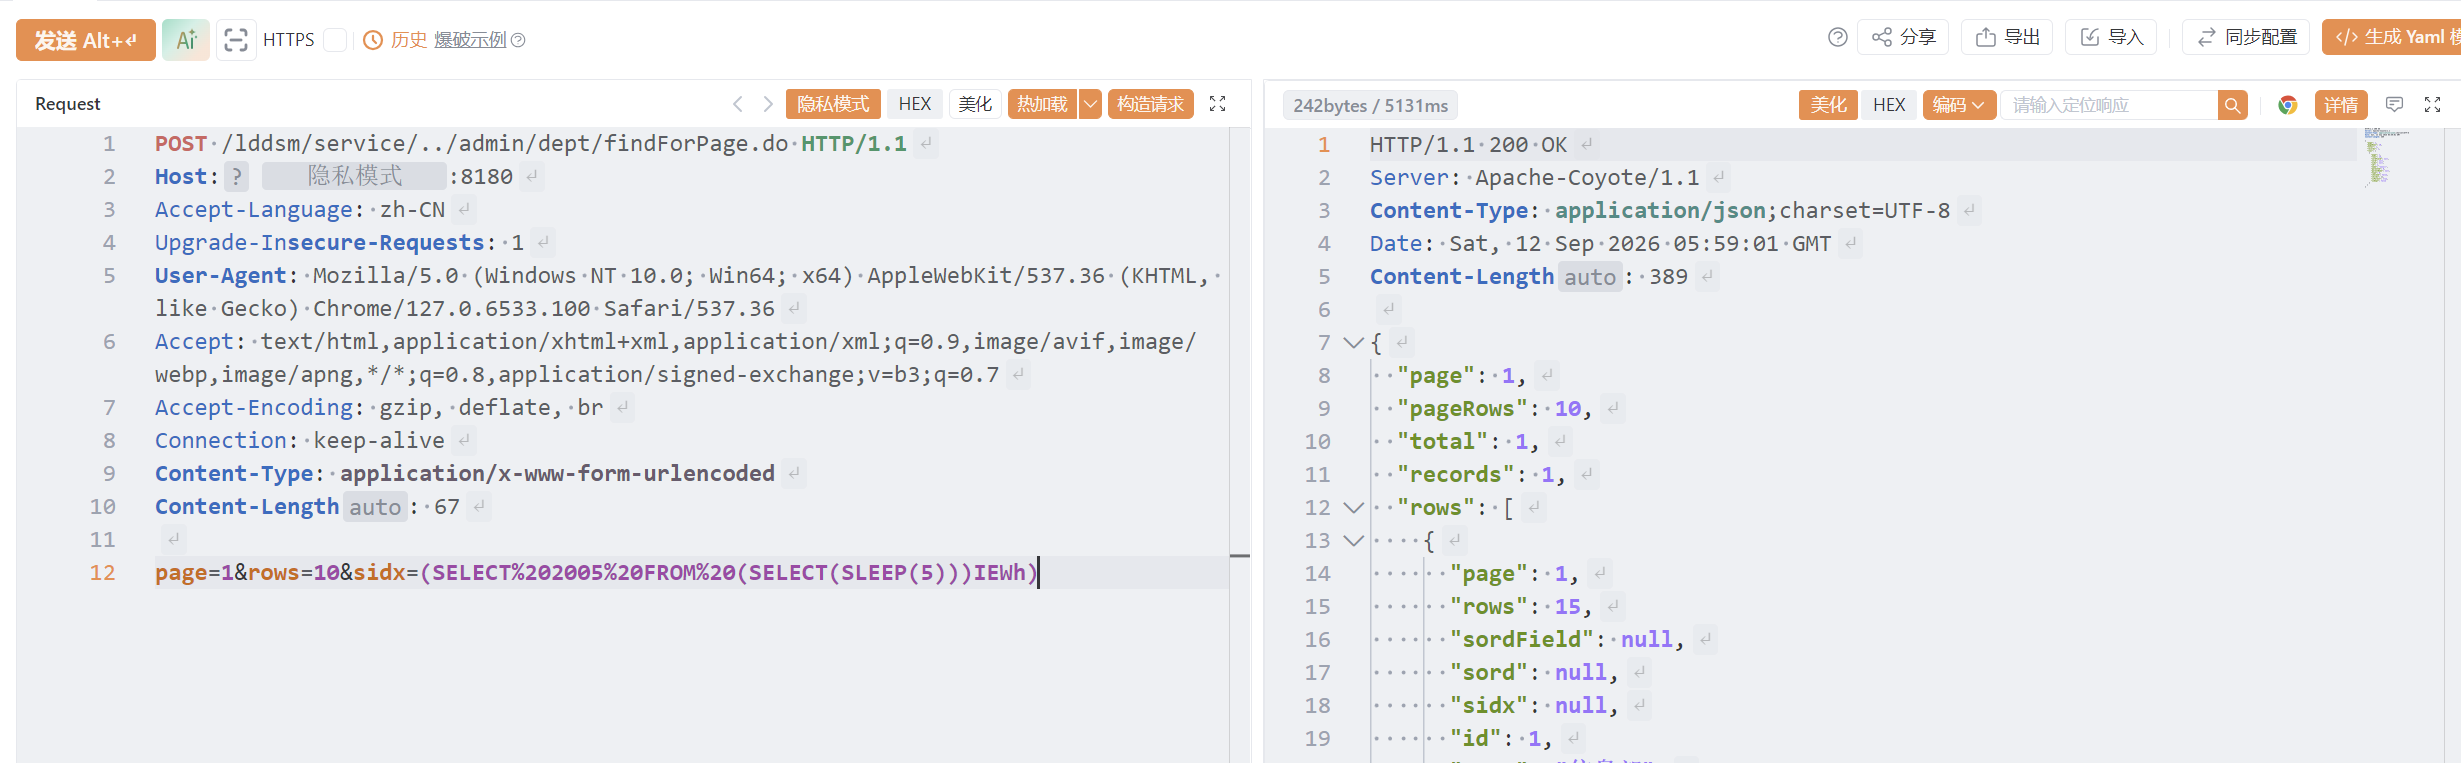Click the question mark tag beside Host
Viewport: 2461px width, 763px height.
pos(236,177)
